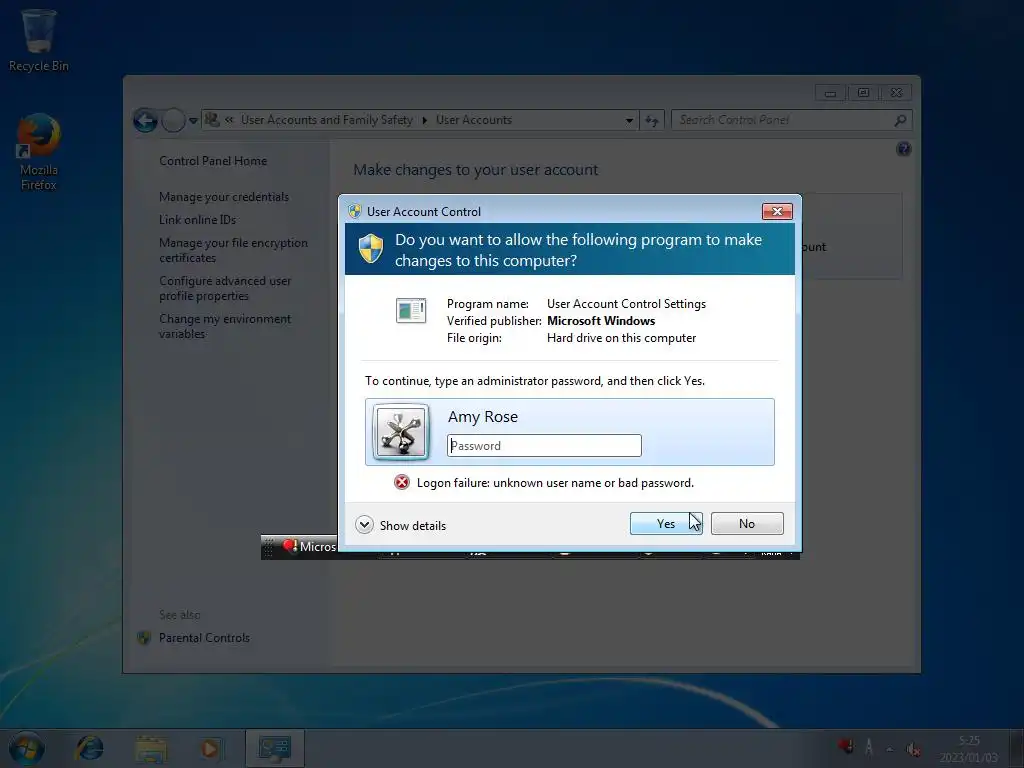
Task: Open Mozilla Firefox desktop shortcut
Action: 39,152
